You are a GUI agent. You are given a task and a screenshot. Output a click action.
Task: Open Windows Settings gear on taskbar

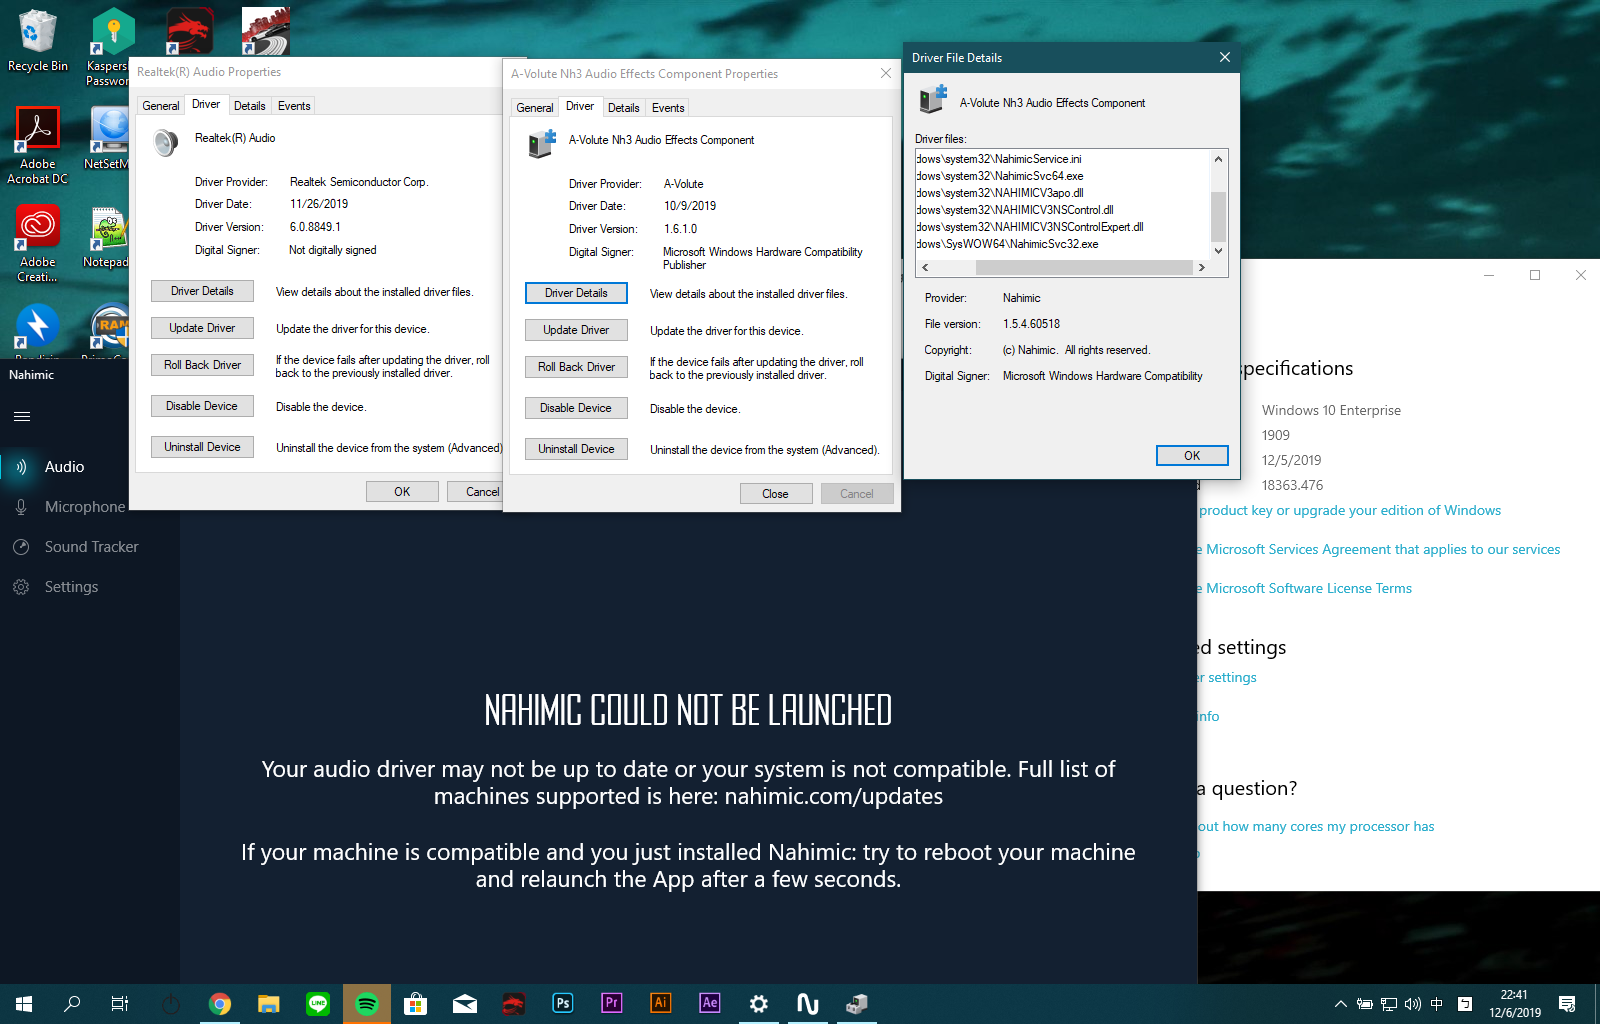coord(759,1004)
